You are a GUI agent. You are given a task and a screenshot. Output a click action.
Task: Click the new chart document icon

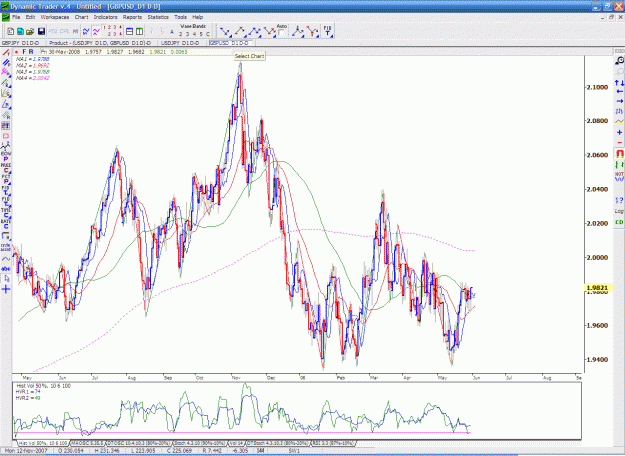pos(11,31)
